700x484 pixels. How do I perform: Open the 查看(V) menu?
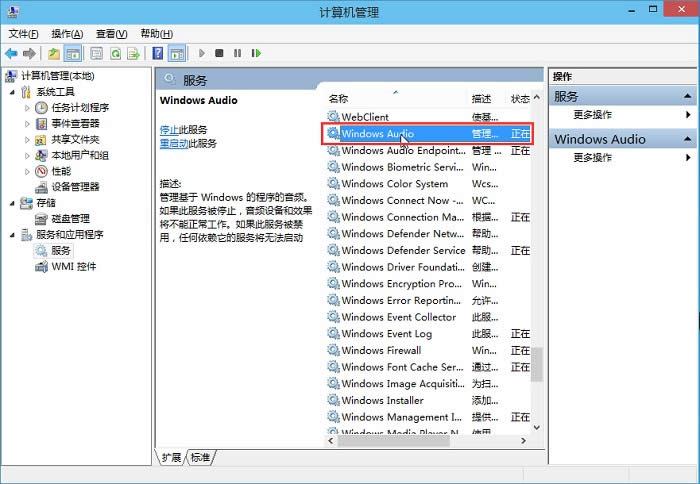[111, 34]
